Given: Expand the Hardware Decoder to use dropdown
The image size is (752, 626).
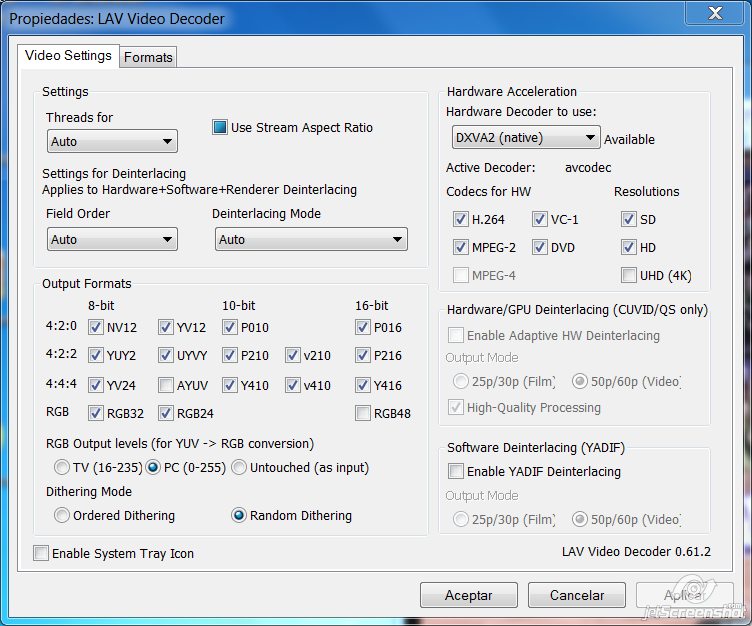Looking at the screenshot, I should tap(525, 138).
